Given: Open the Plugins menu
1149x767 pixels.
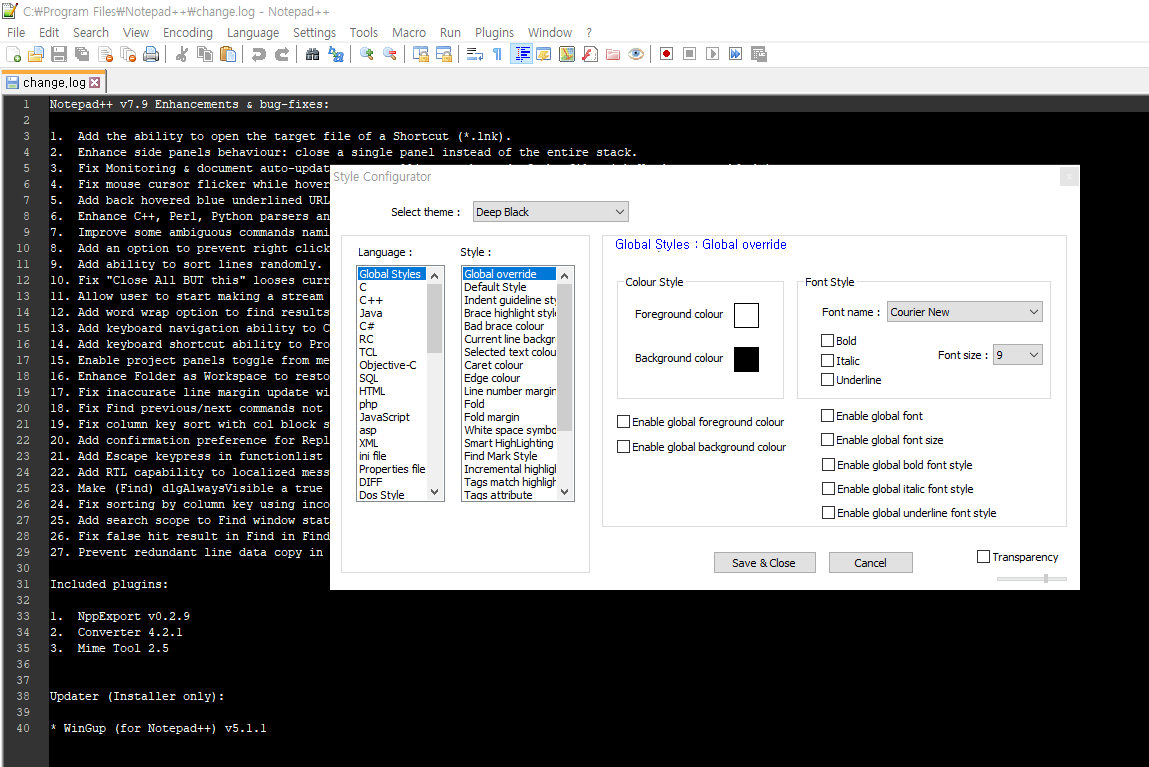Looking at the screenshot, I should tap(495, 32).
